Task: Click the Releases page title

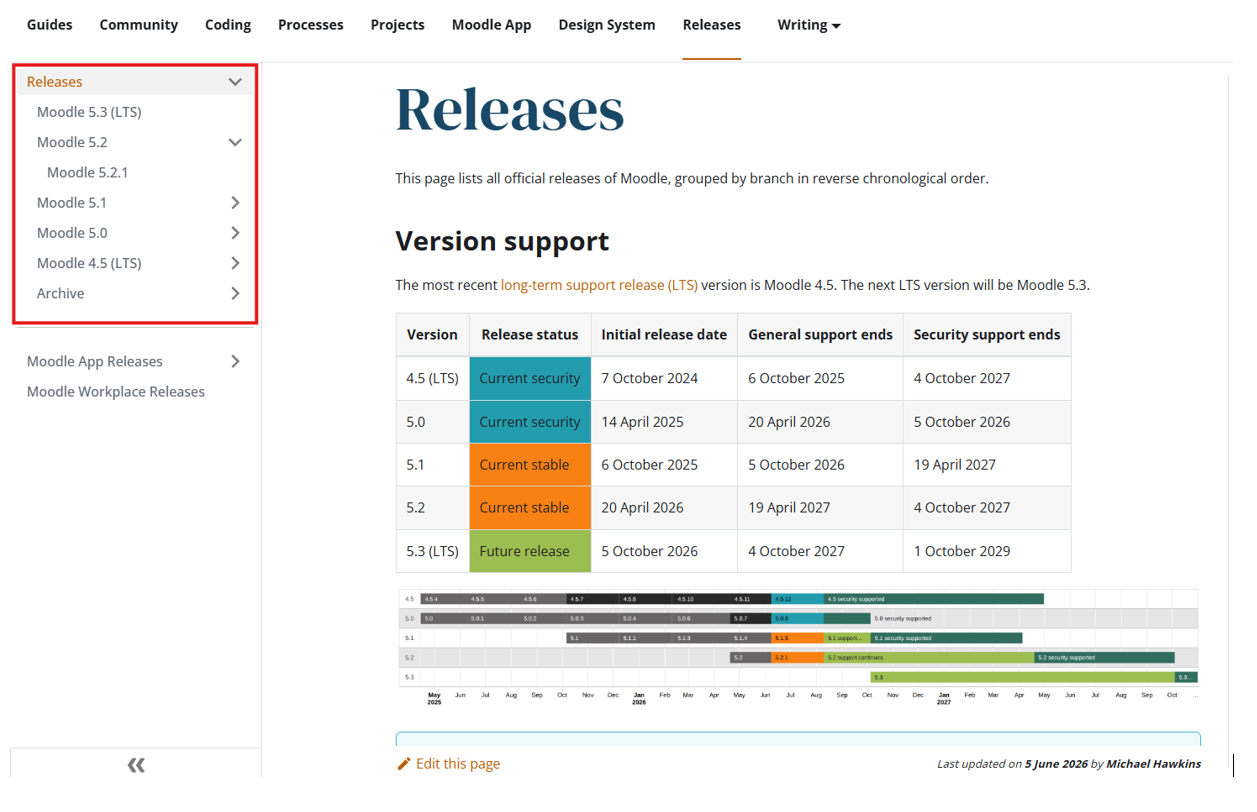Action: 510,109
